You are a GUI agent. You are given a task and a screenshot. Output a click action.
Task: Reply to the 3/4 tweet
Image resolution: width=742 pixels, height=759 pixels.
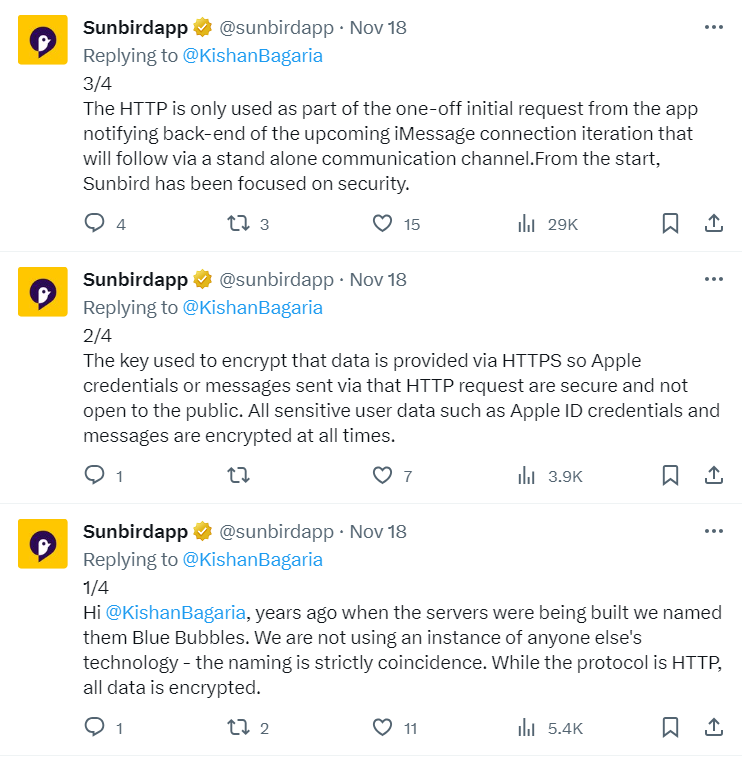coord(95,224)
